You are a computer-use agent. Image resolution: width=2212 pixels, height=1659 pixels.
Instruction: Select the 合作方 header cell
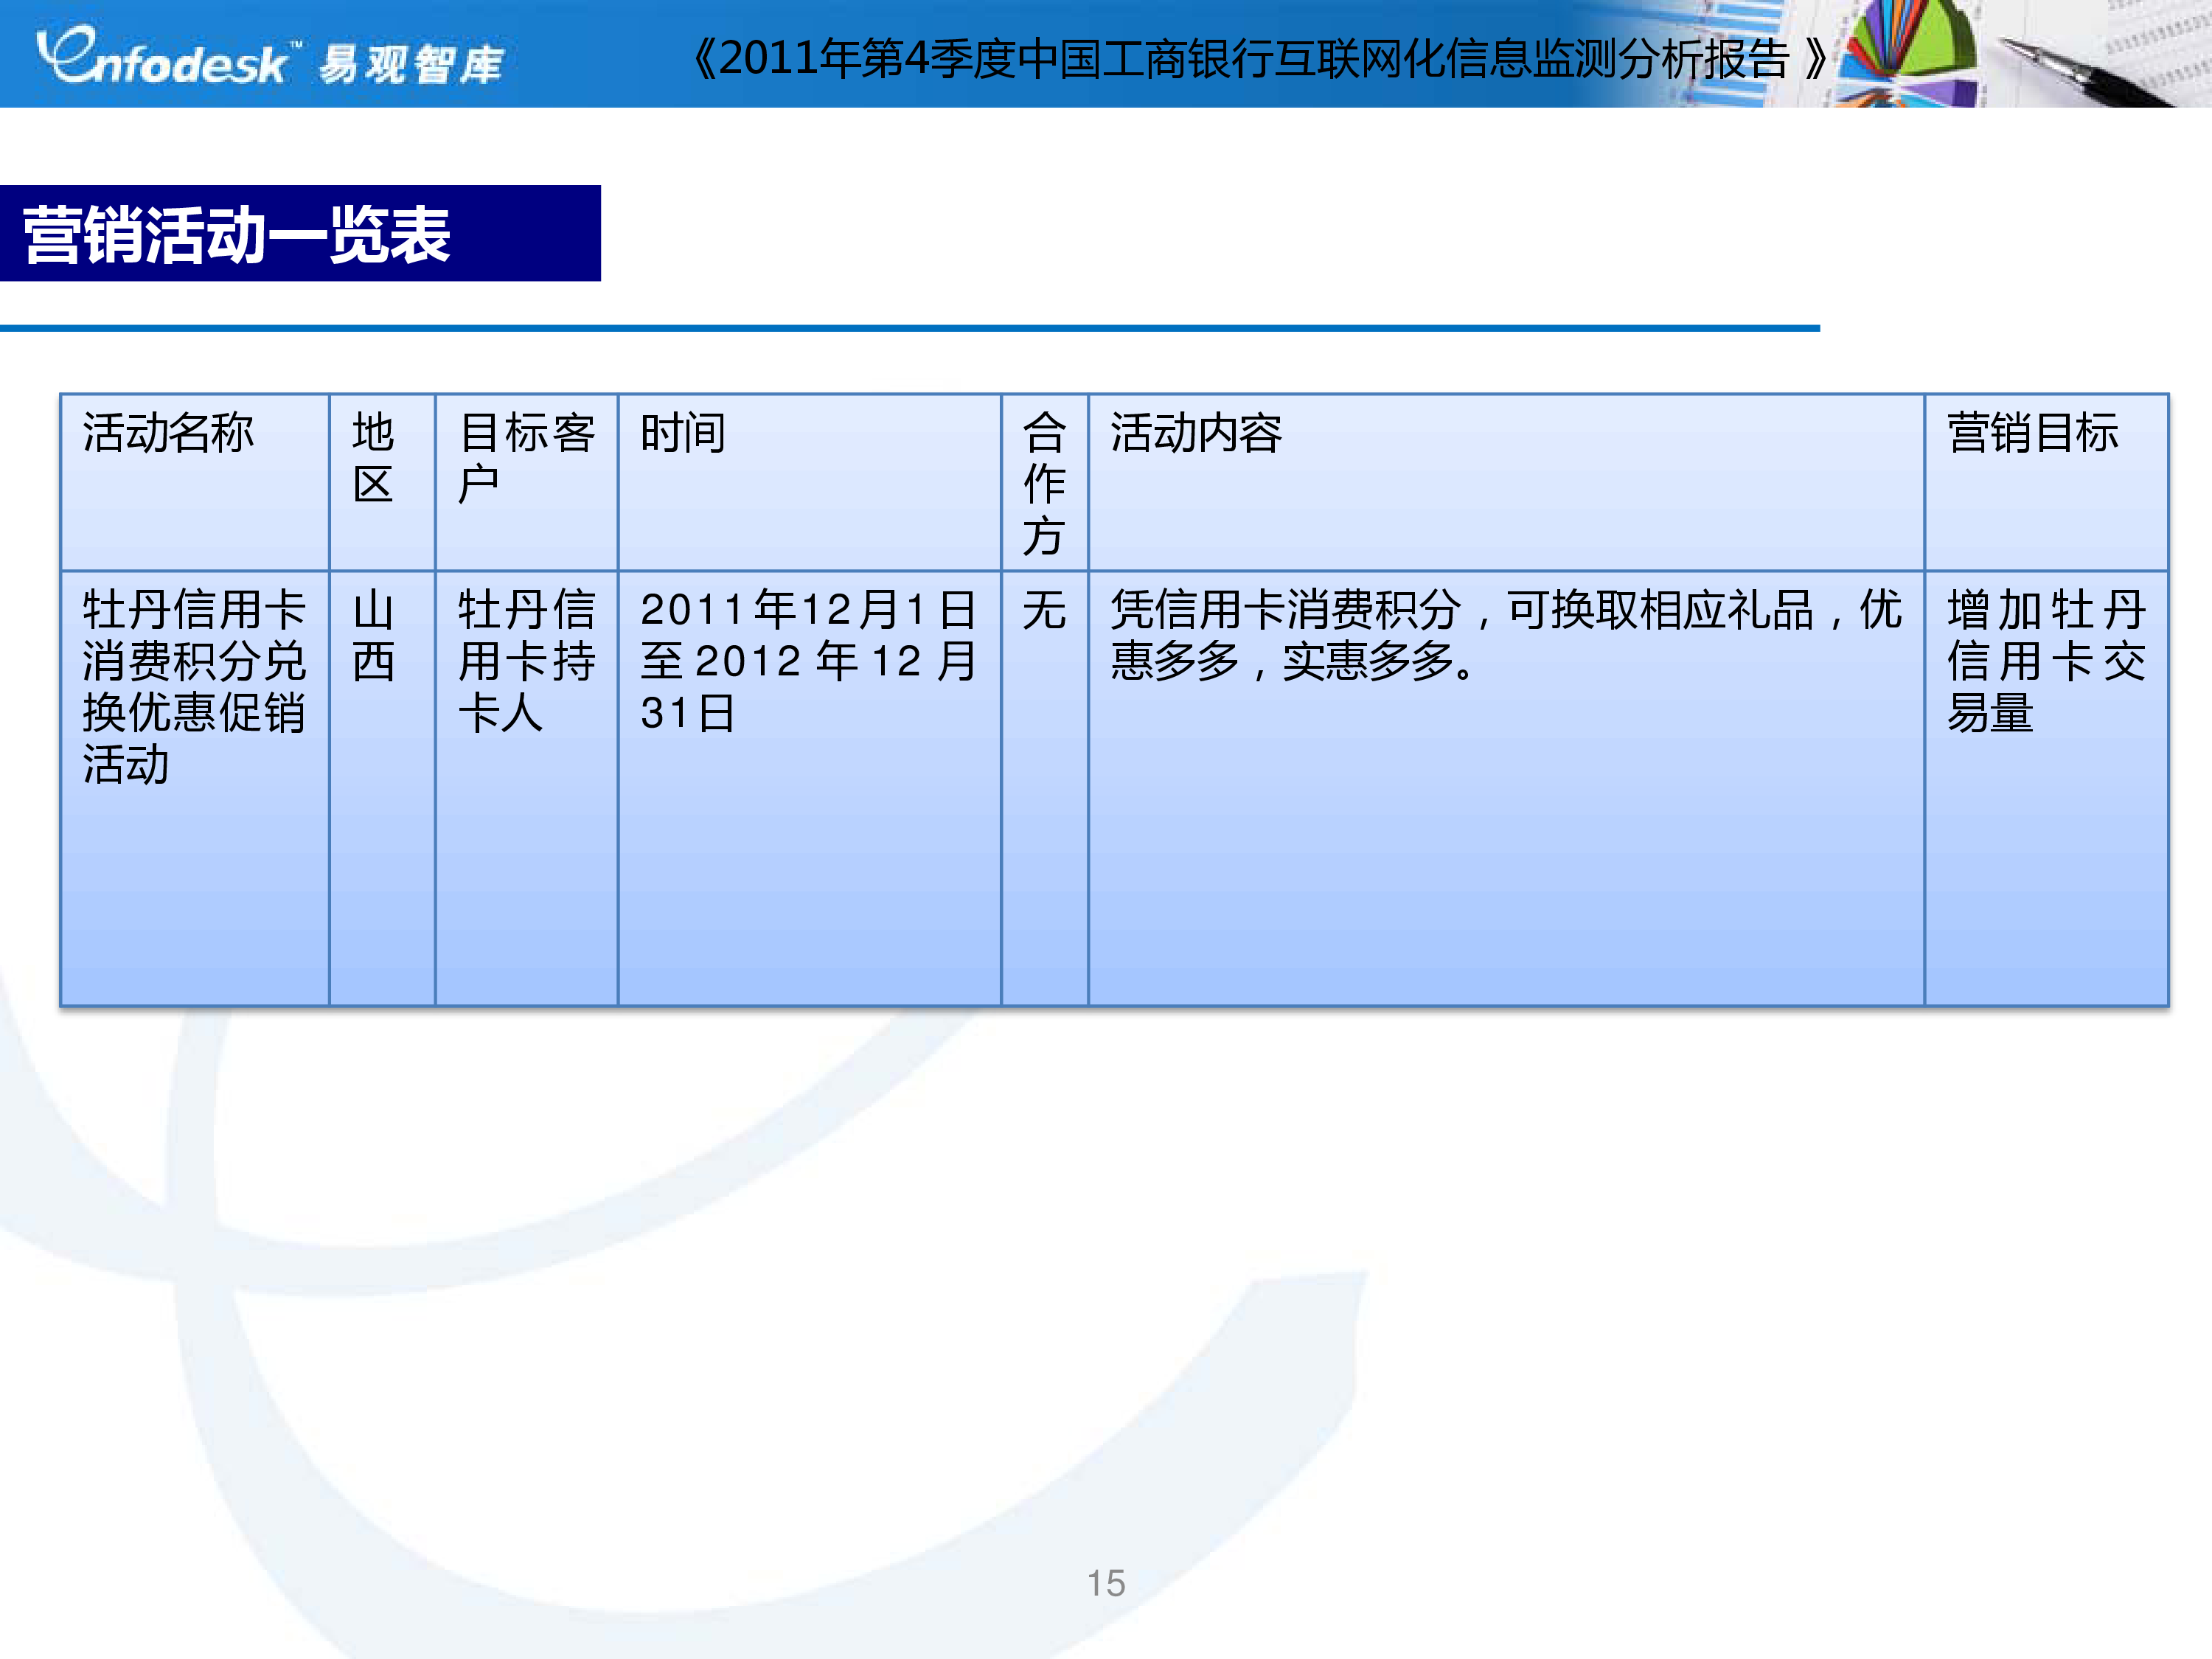pyautogui.click(x=1043, y=480)
